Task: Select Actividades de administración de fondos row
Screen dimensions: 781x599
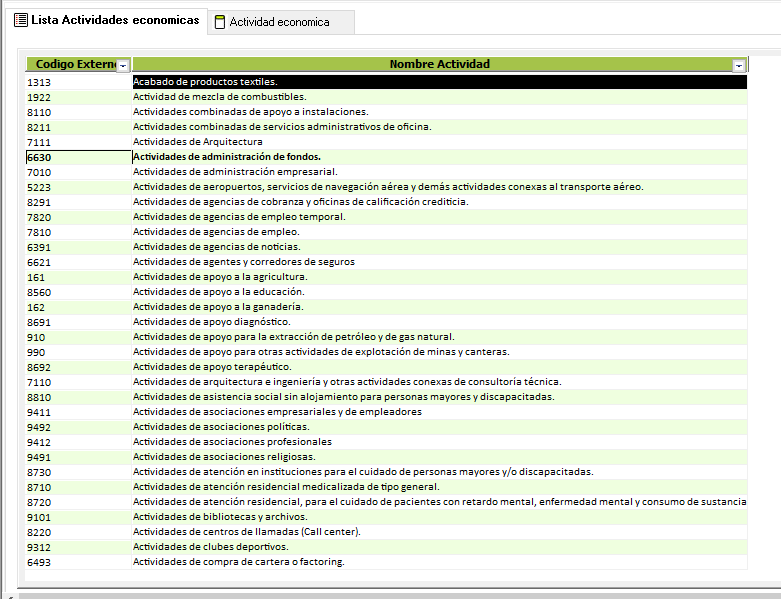Action: [x=227, y=157]
